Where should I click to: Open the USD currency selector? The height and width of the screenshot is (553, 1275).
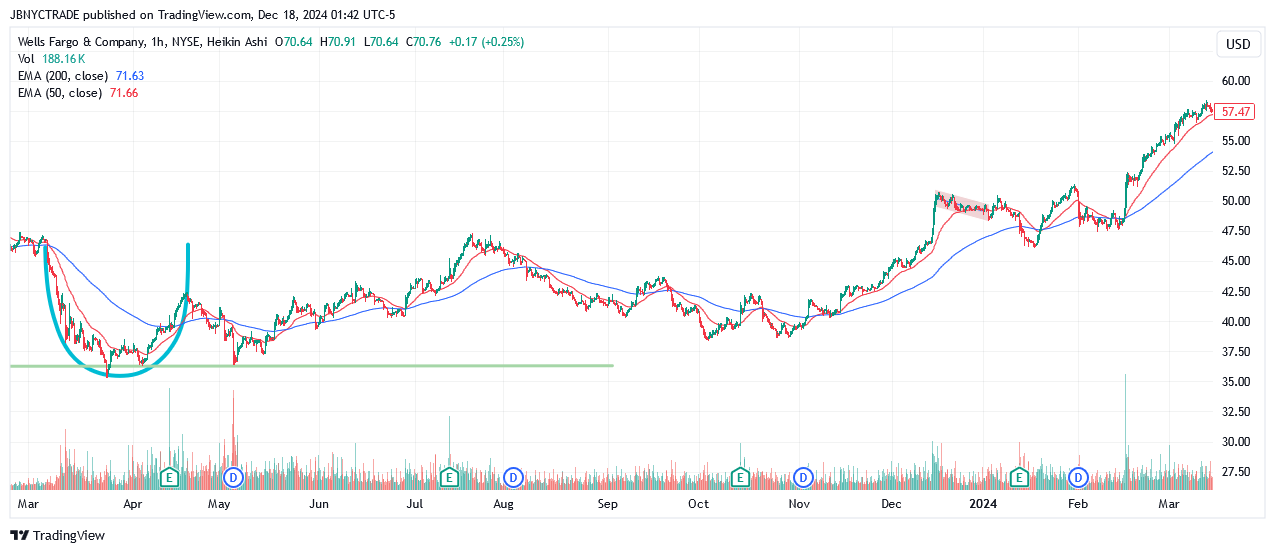tap(1238, 44)
